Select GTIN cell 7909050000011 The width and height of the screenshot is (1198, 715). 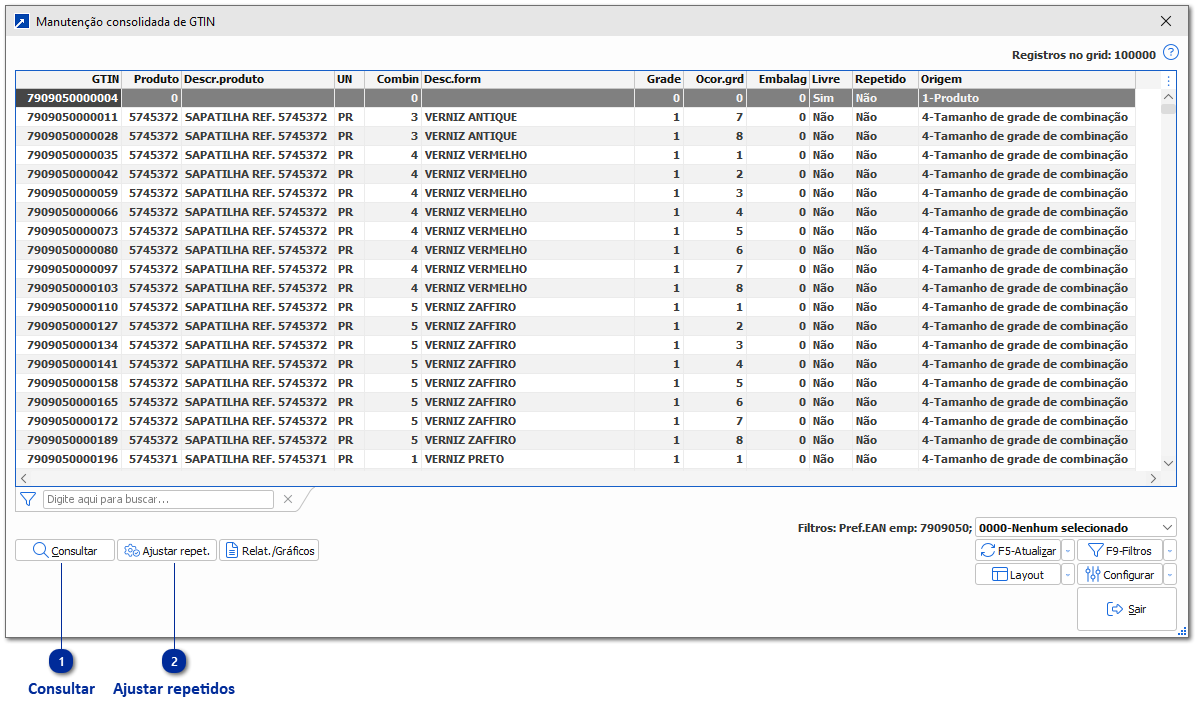point(69,118)
